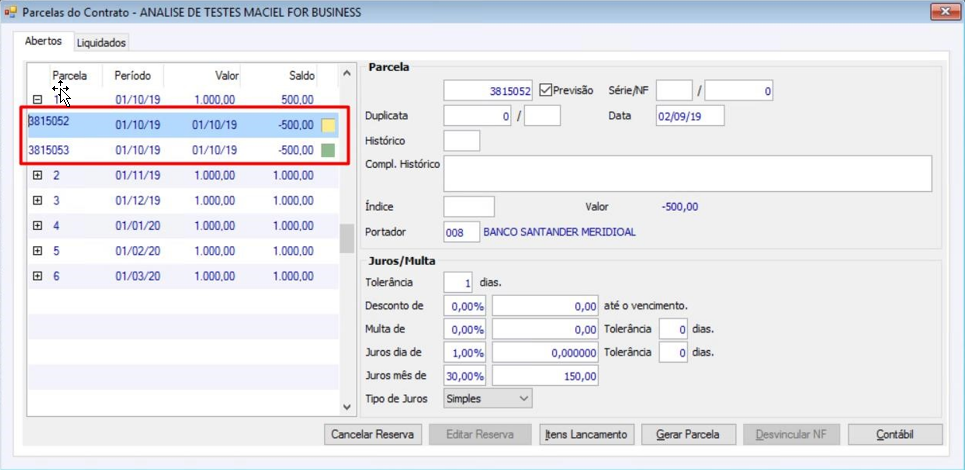Screen dimensions: 969x470
Task: Click the Valor column header
Action: click(226, 76)
